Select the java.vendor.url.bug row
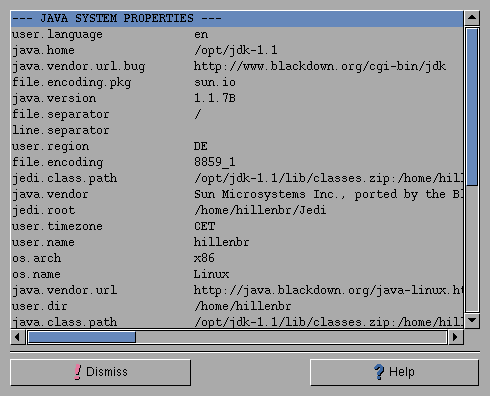The height and width of the screenshot is (396, 490). [x=237, y=66]
